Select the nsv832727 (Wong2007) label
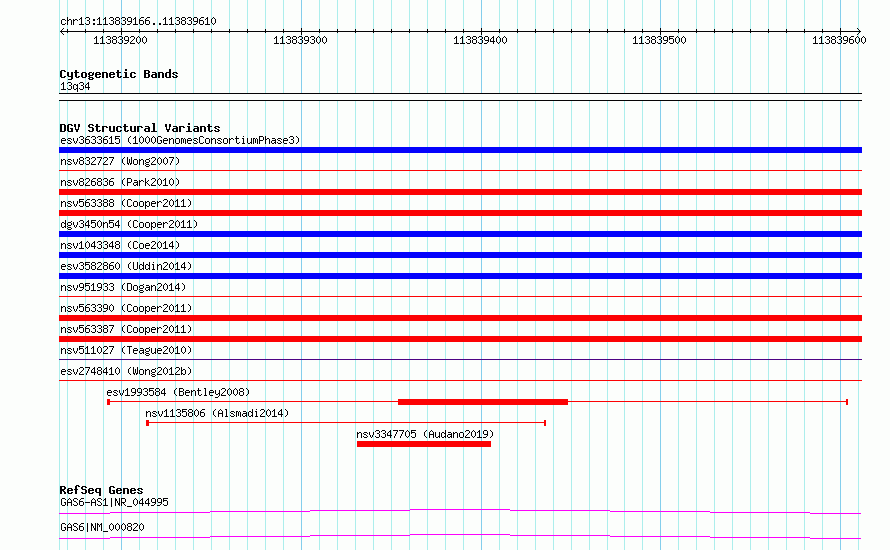The image size is (890, 550). point(120,161)
